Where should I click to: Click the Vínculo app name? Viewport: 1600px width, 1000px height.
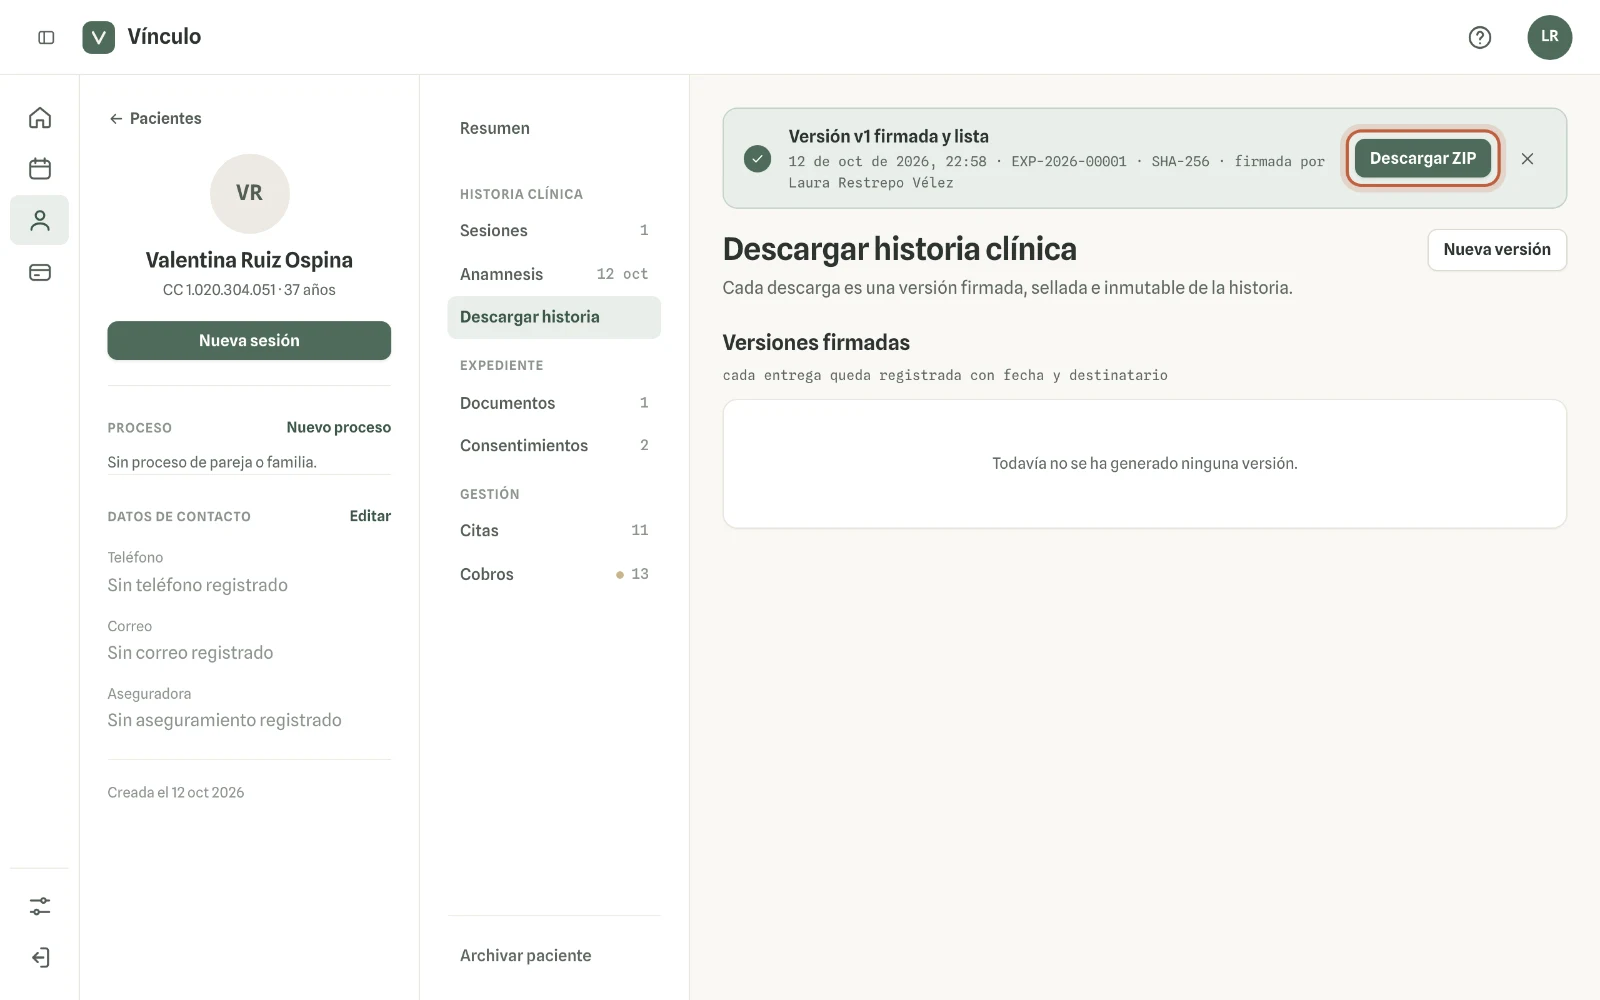[164, 37]
